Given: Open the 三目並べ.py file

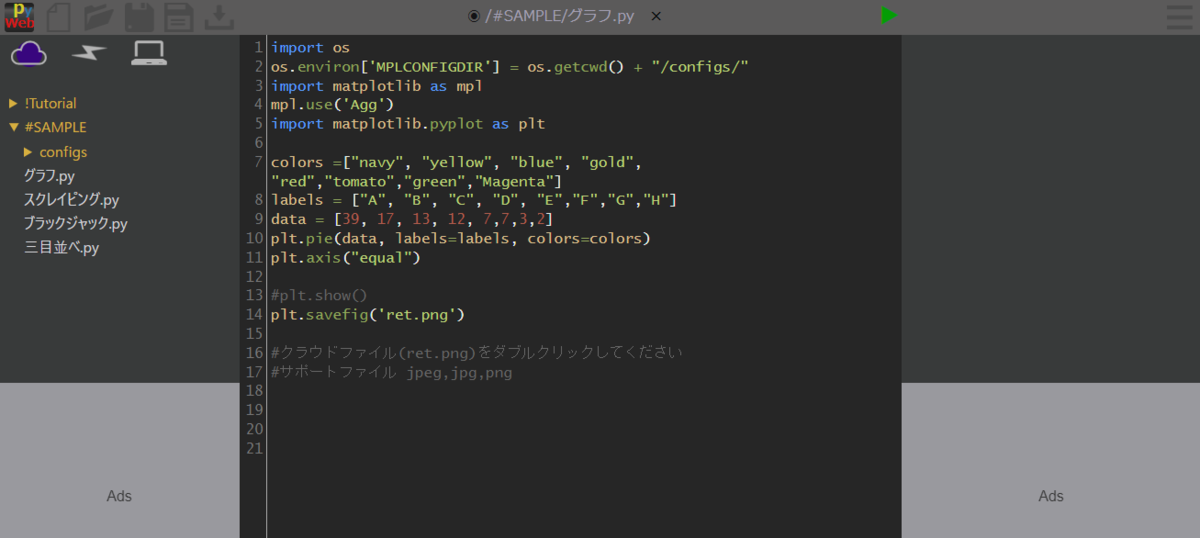Looking at the screenshot, I should (61, 248).
